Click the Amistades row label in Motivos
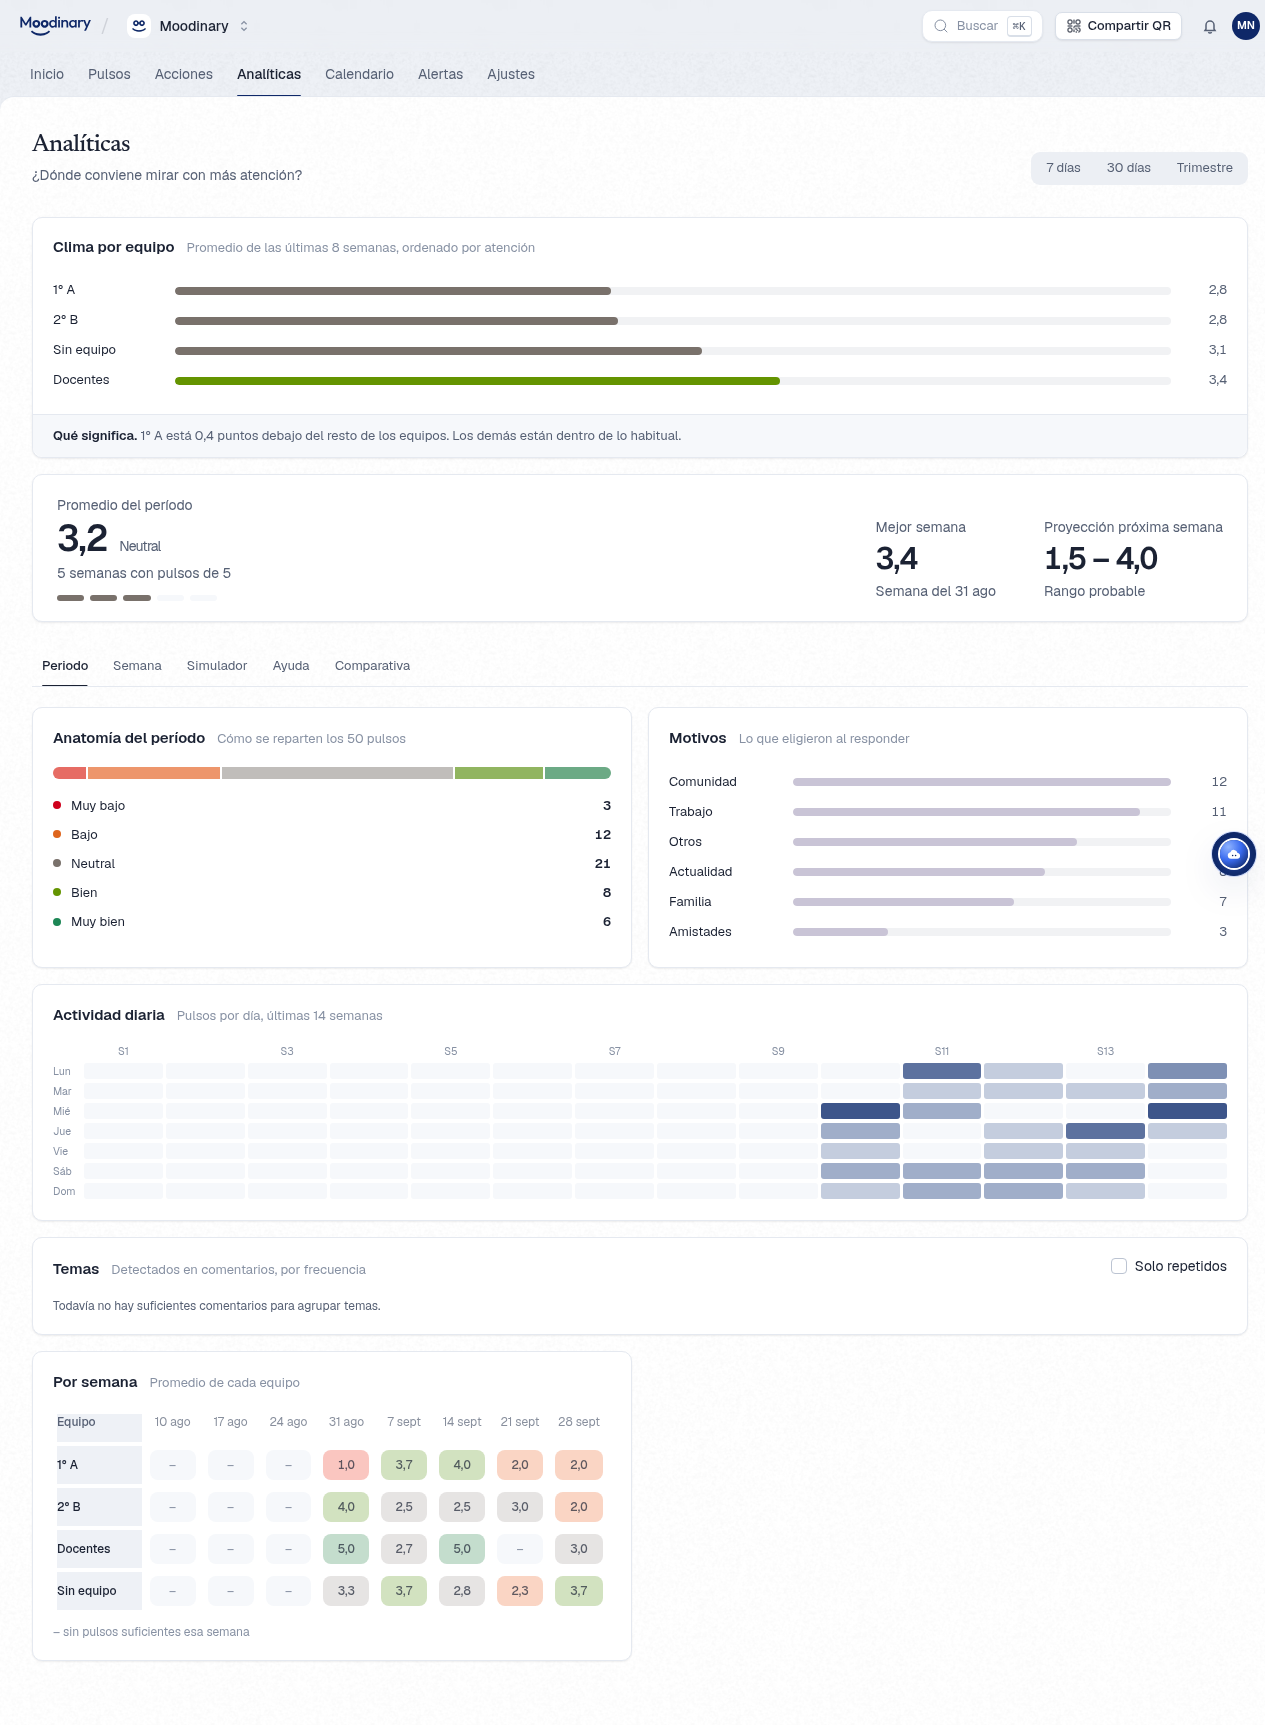Screen dimensions: 1265x1725 pos(700,932)
